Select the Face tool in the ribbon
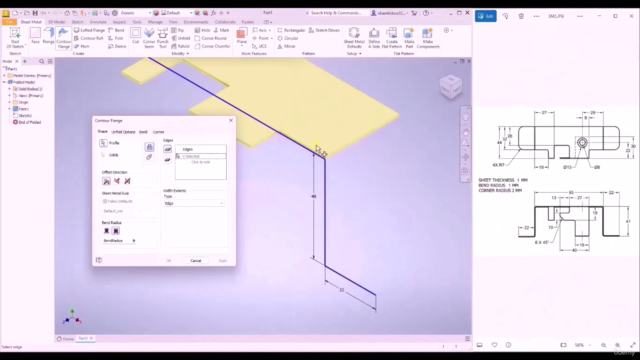640x360 pixels. coord(36,36)
